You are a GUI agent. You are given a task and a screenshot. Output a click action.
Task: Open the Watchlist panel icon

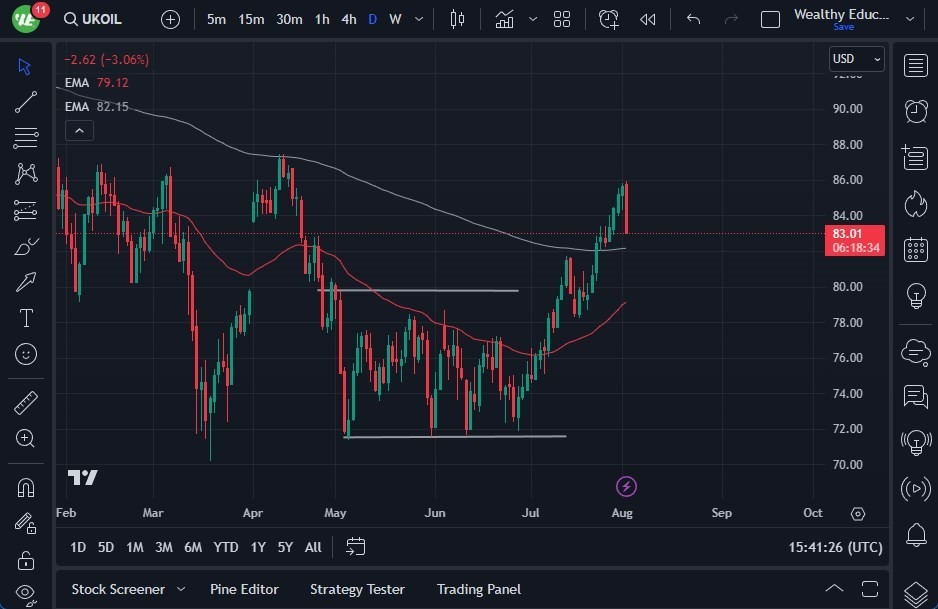[x=915, y=66]
